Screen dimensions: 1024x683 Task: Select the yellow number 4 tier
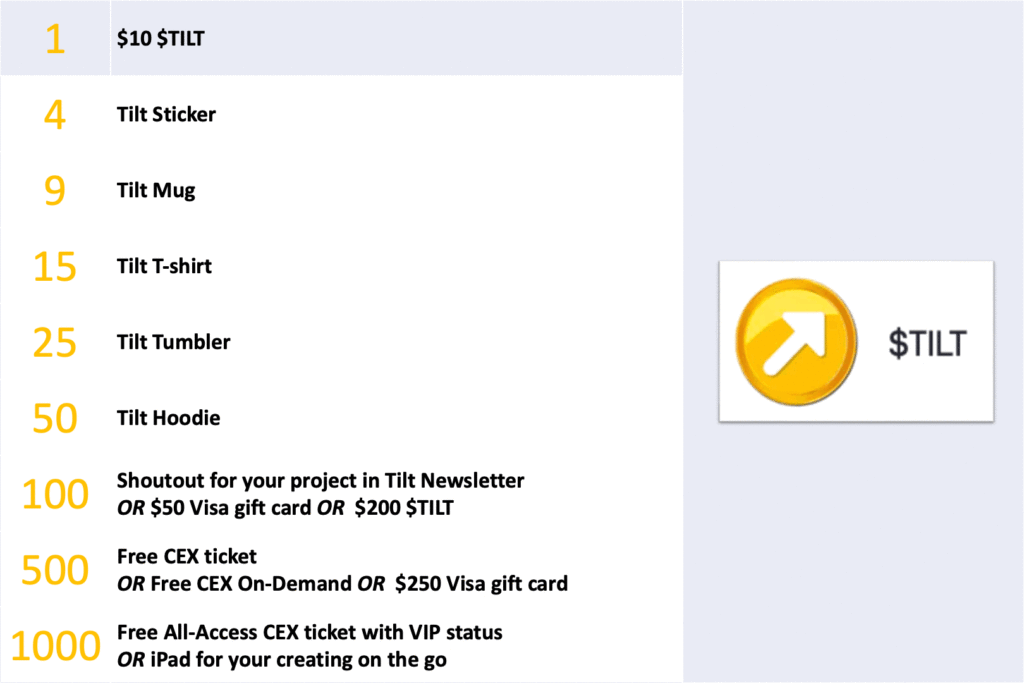(55, 114)
